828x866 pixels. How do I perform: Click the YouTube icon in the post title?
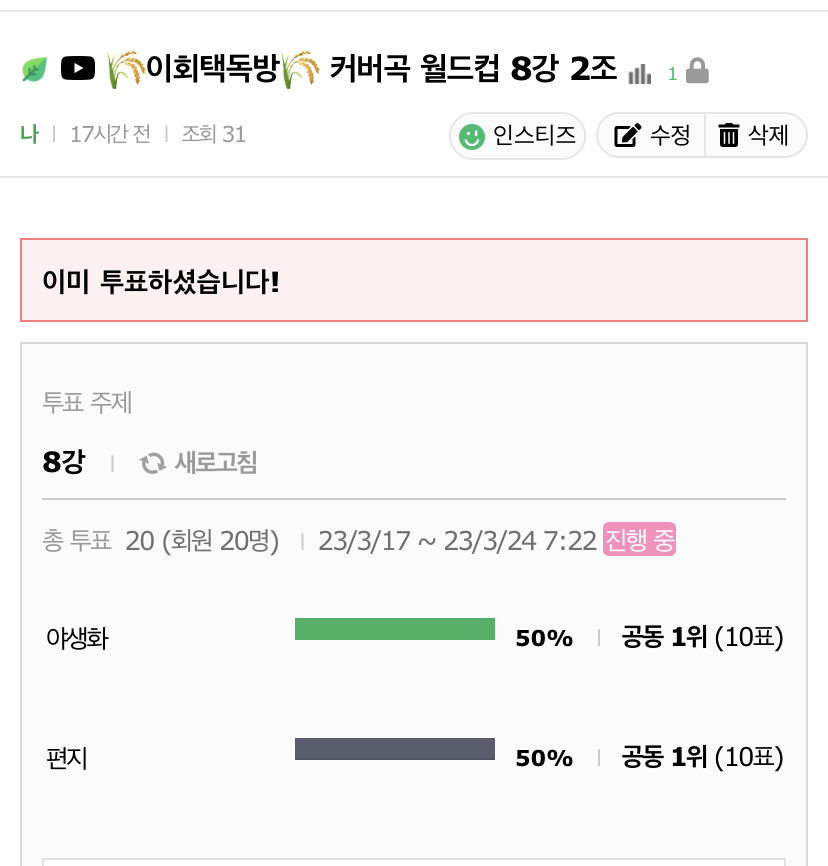point(78,68)
